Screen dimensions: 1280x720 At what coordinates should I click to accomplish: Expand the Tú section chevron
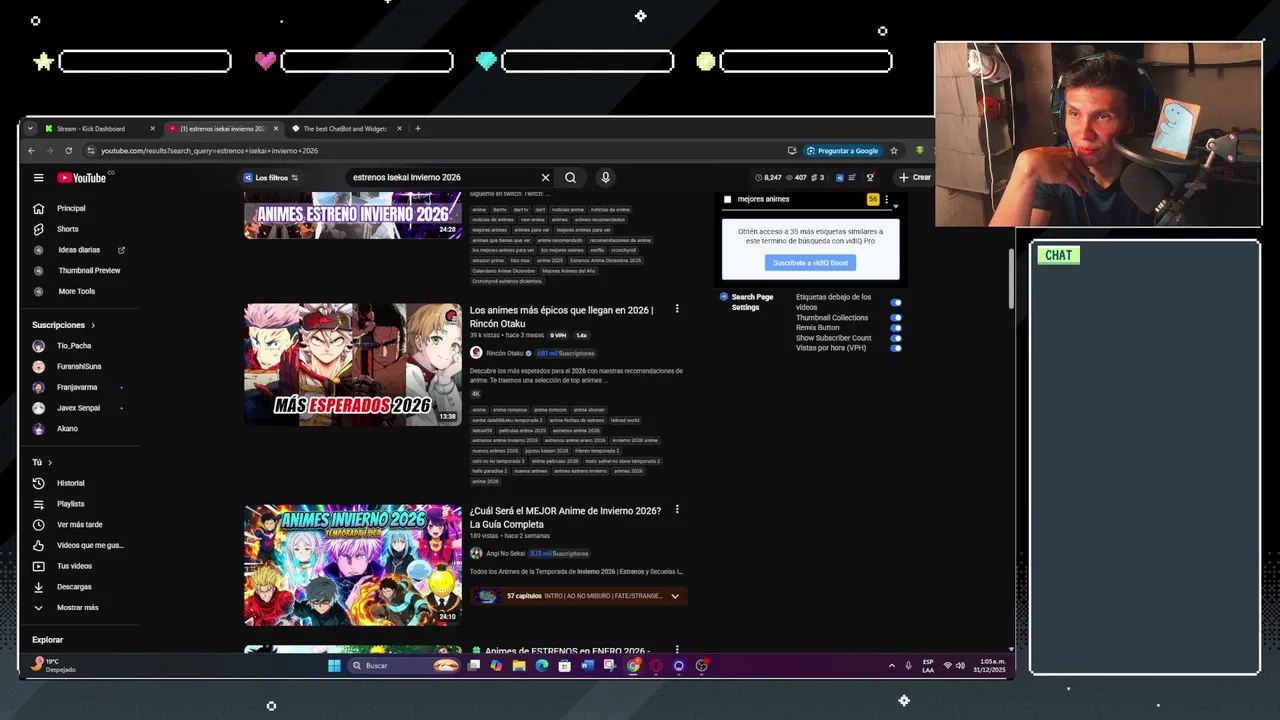tap(50, 463)
